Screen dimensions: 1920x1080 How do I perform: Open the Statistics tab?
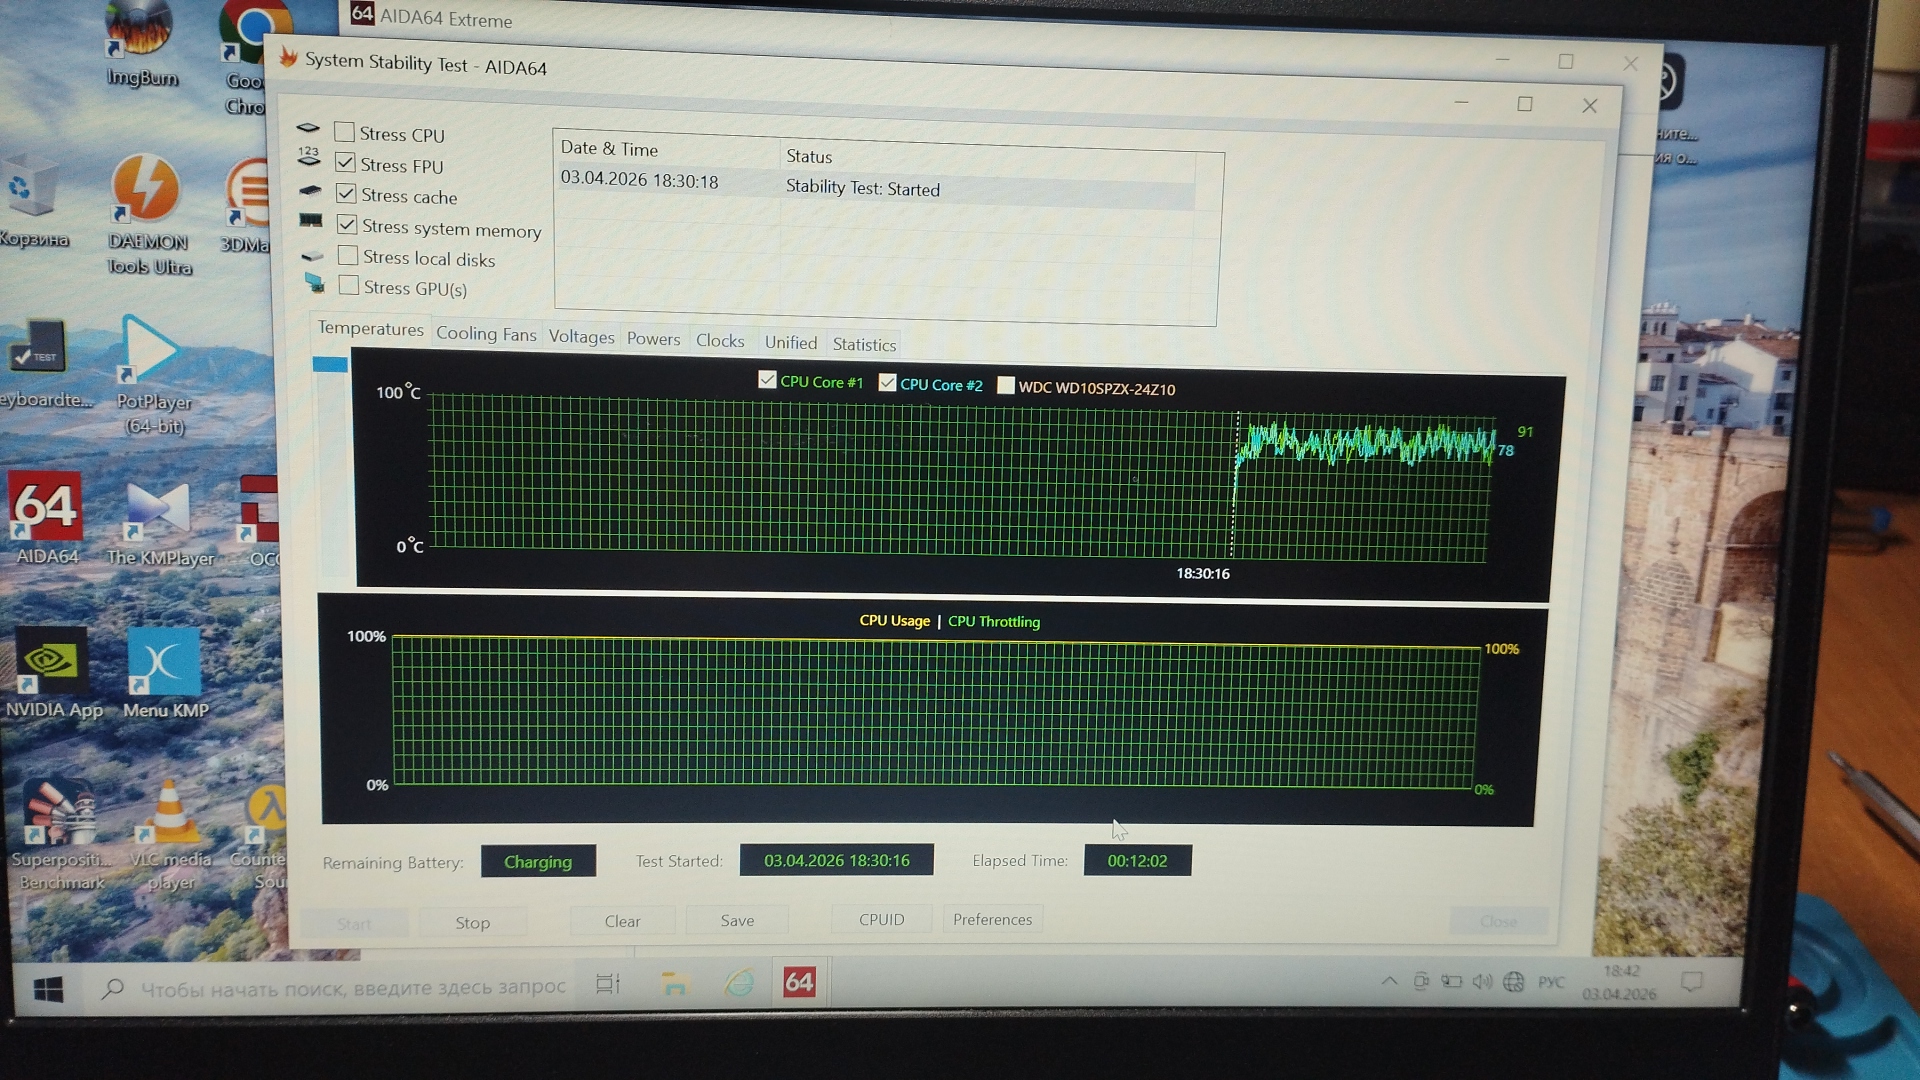(864, 344)
